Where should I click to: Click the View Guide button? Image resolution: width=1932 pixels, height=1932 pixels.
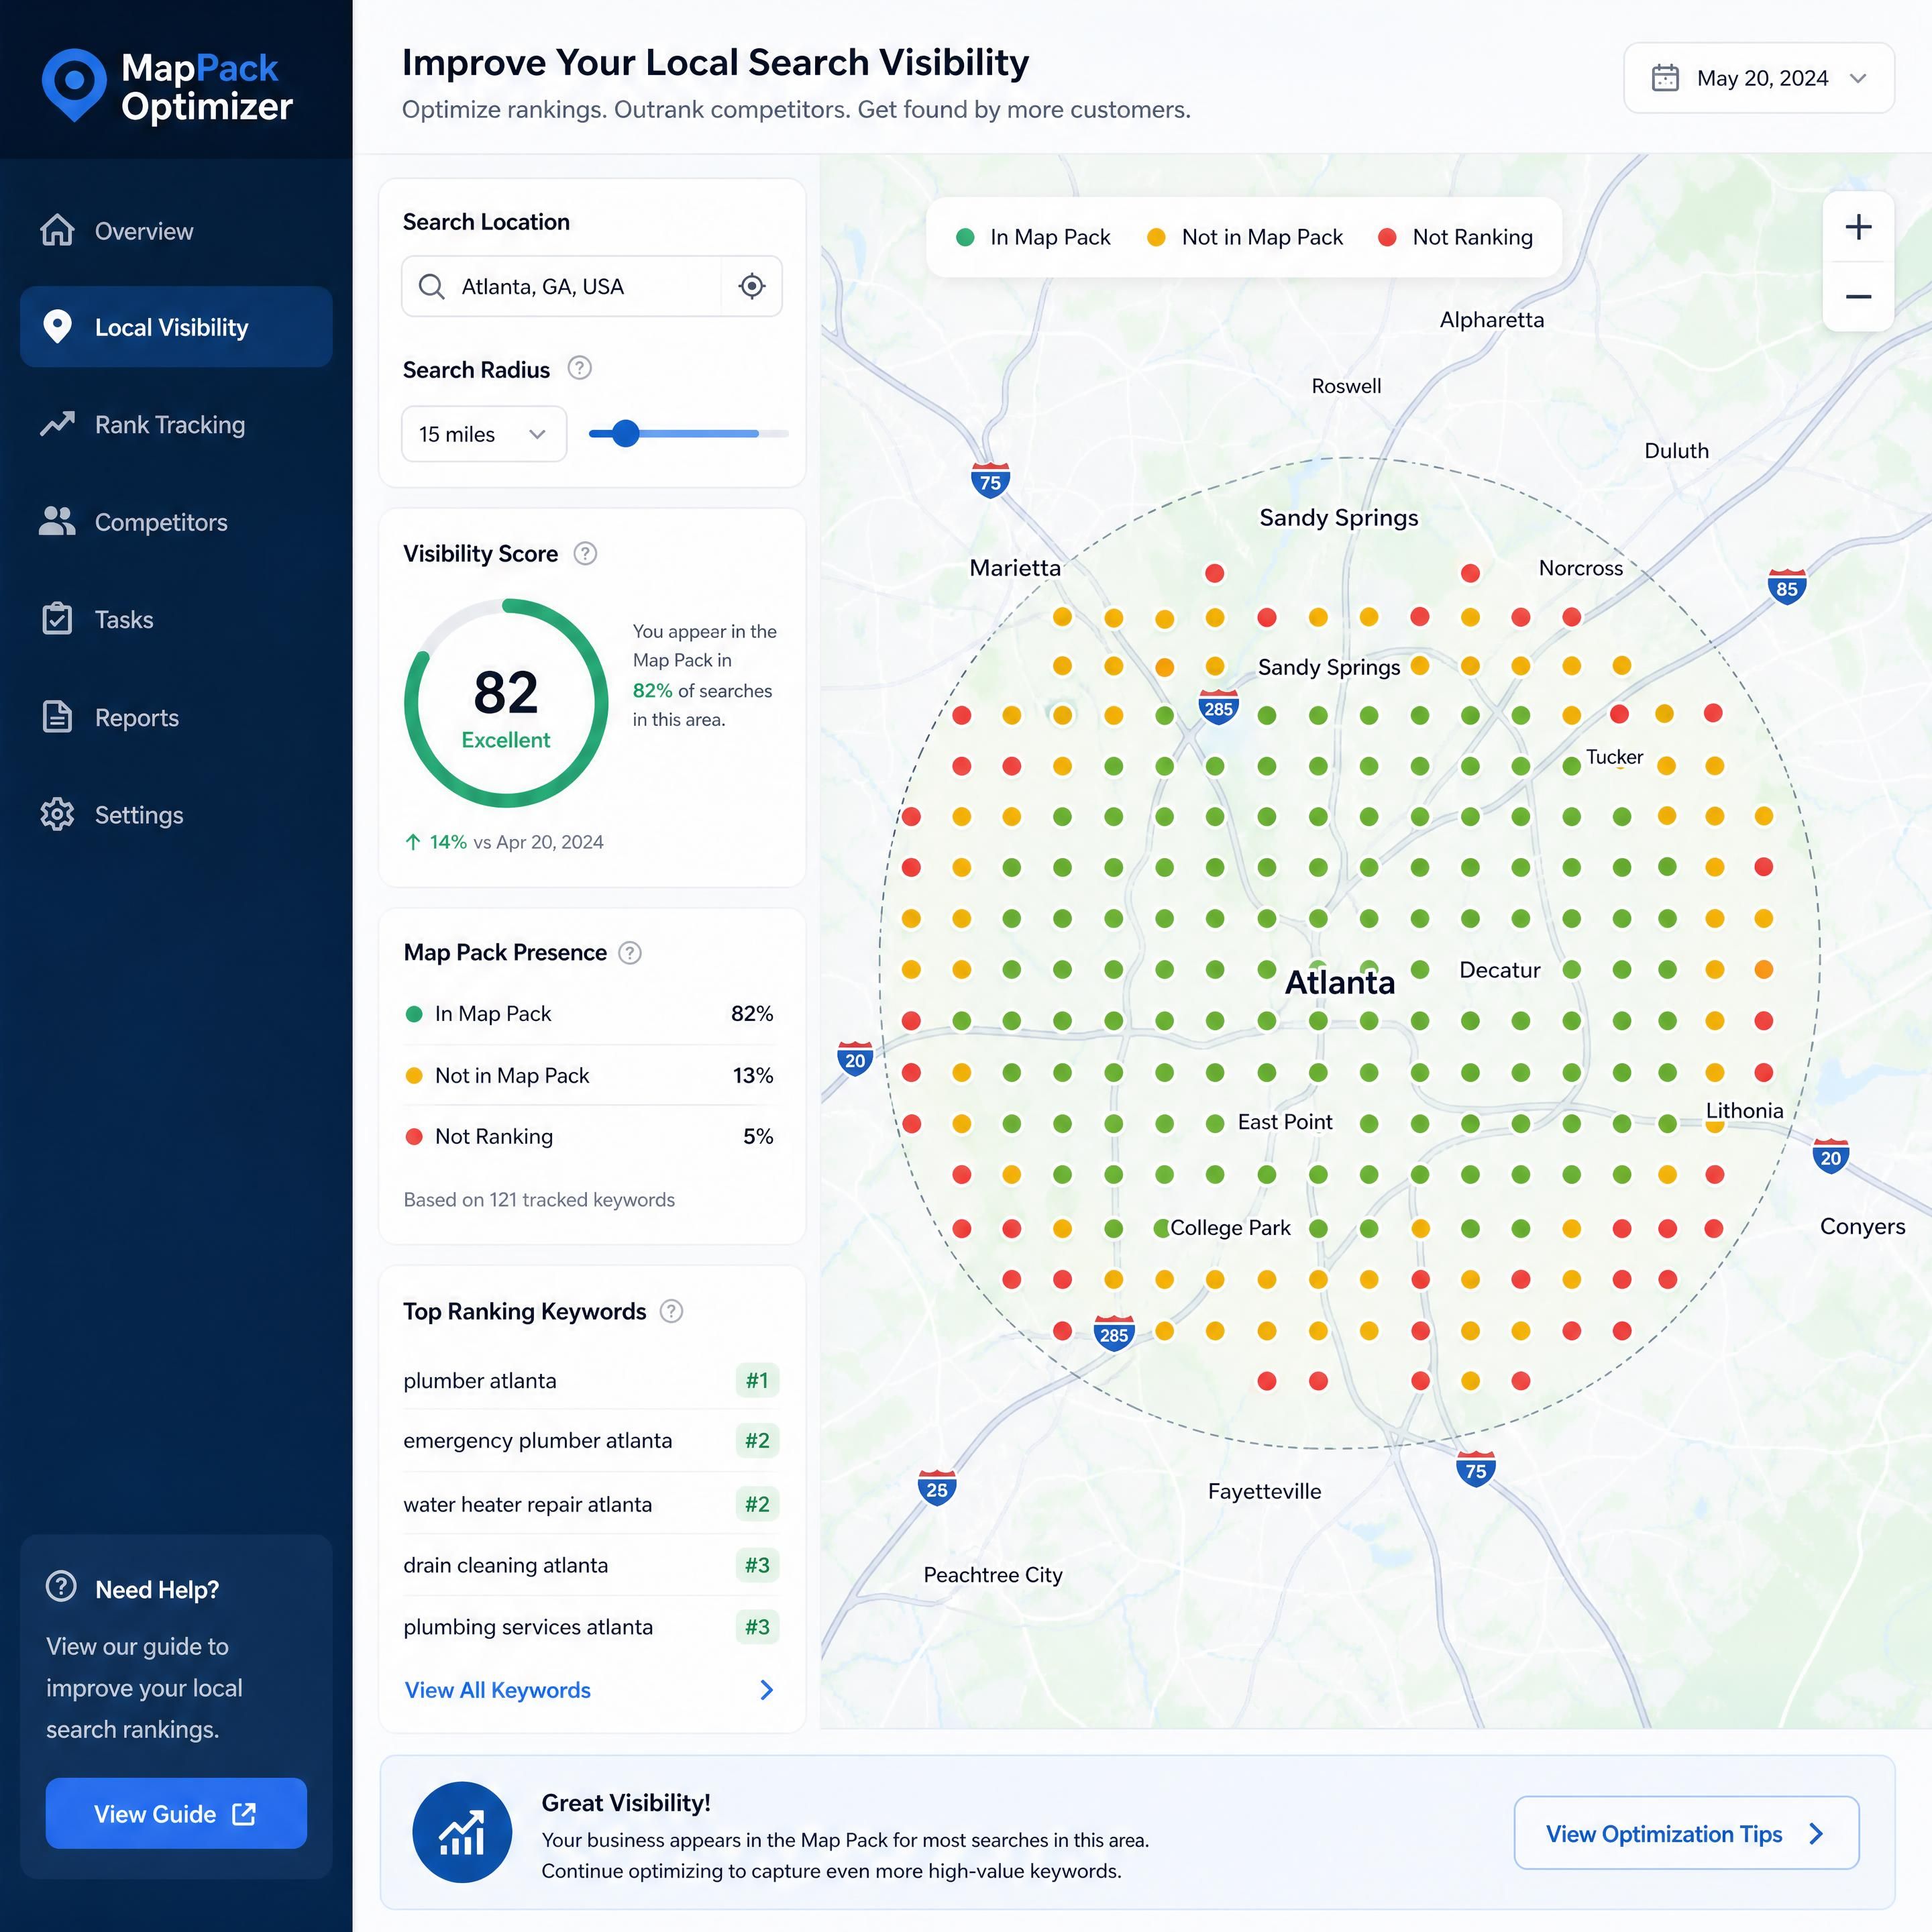(x=176, y=1813)
